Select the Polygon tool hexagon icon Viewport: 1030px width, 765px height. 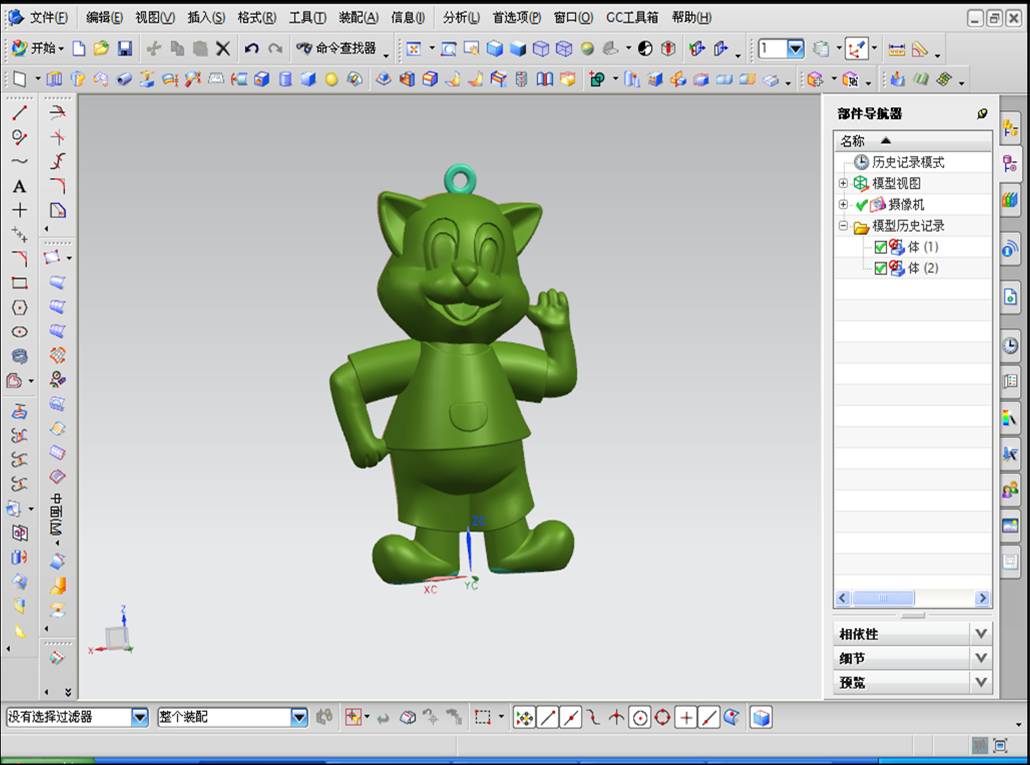click(x=19, y=307)
